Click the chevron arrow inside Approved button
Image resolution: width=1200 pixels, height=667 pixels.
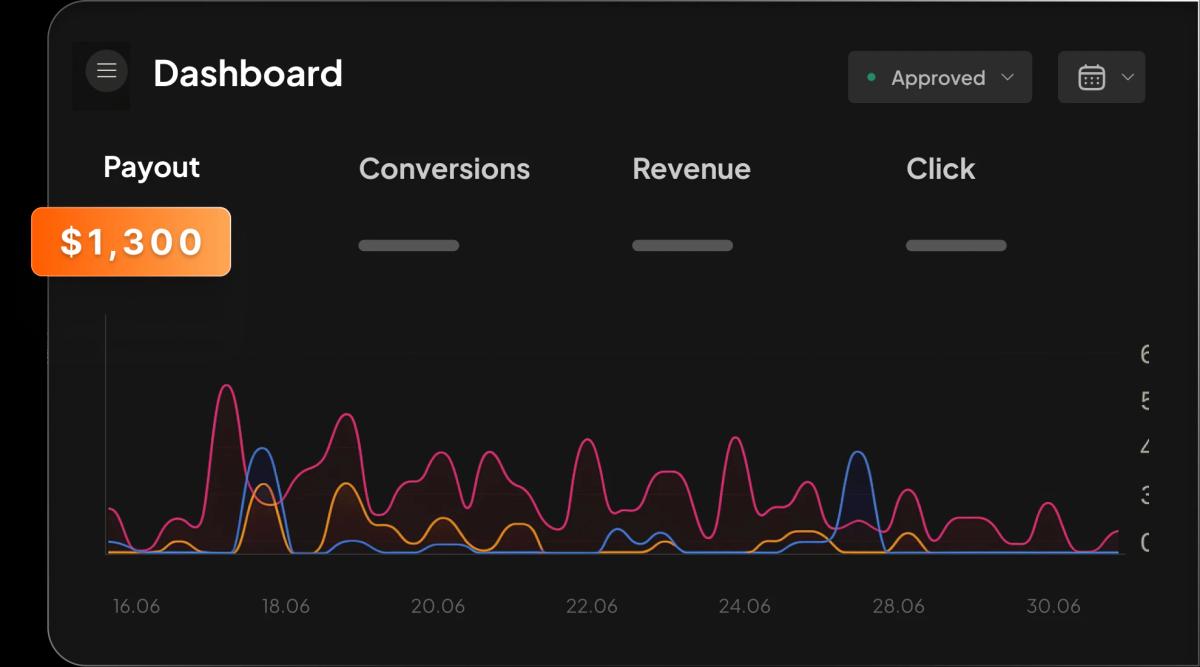1007,77
